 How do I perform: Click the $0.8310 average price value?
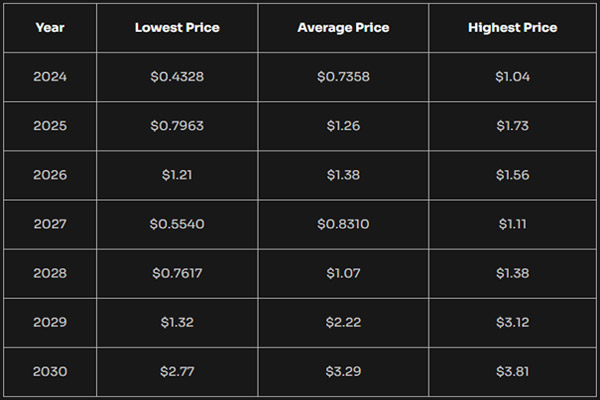click(343, 224)
